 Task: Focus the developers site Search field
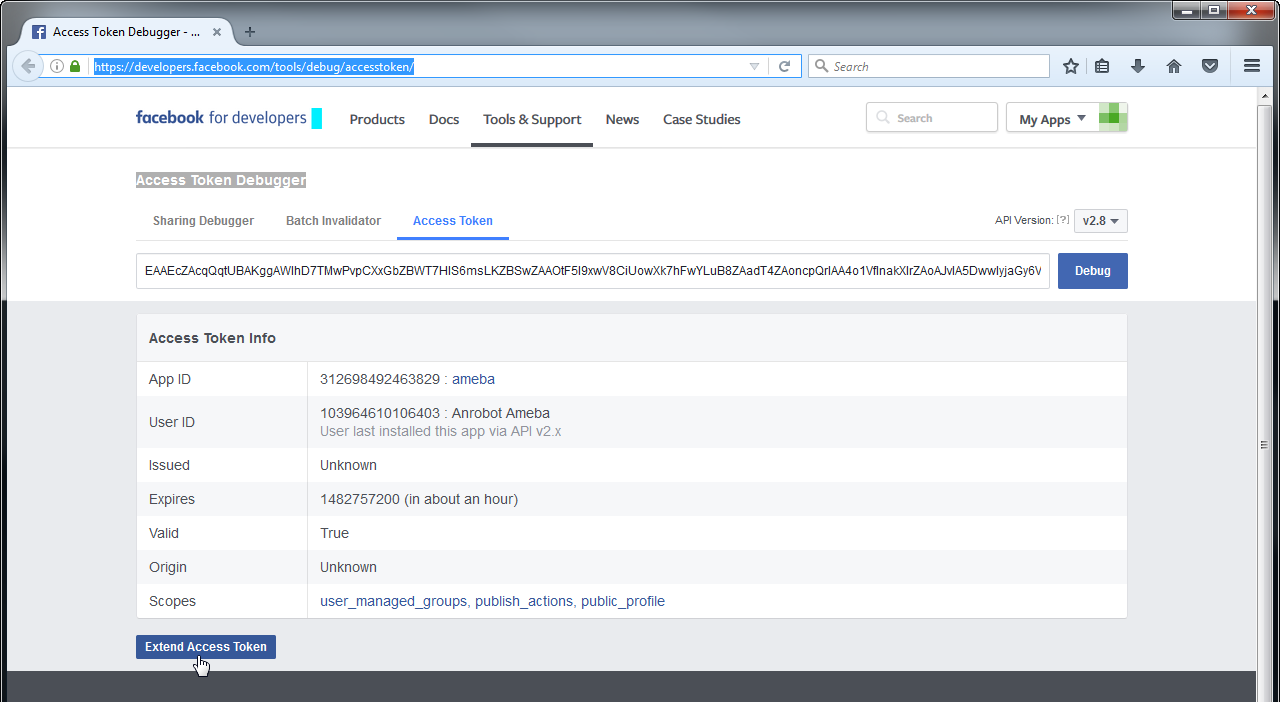tap(932, 118)
